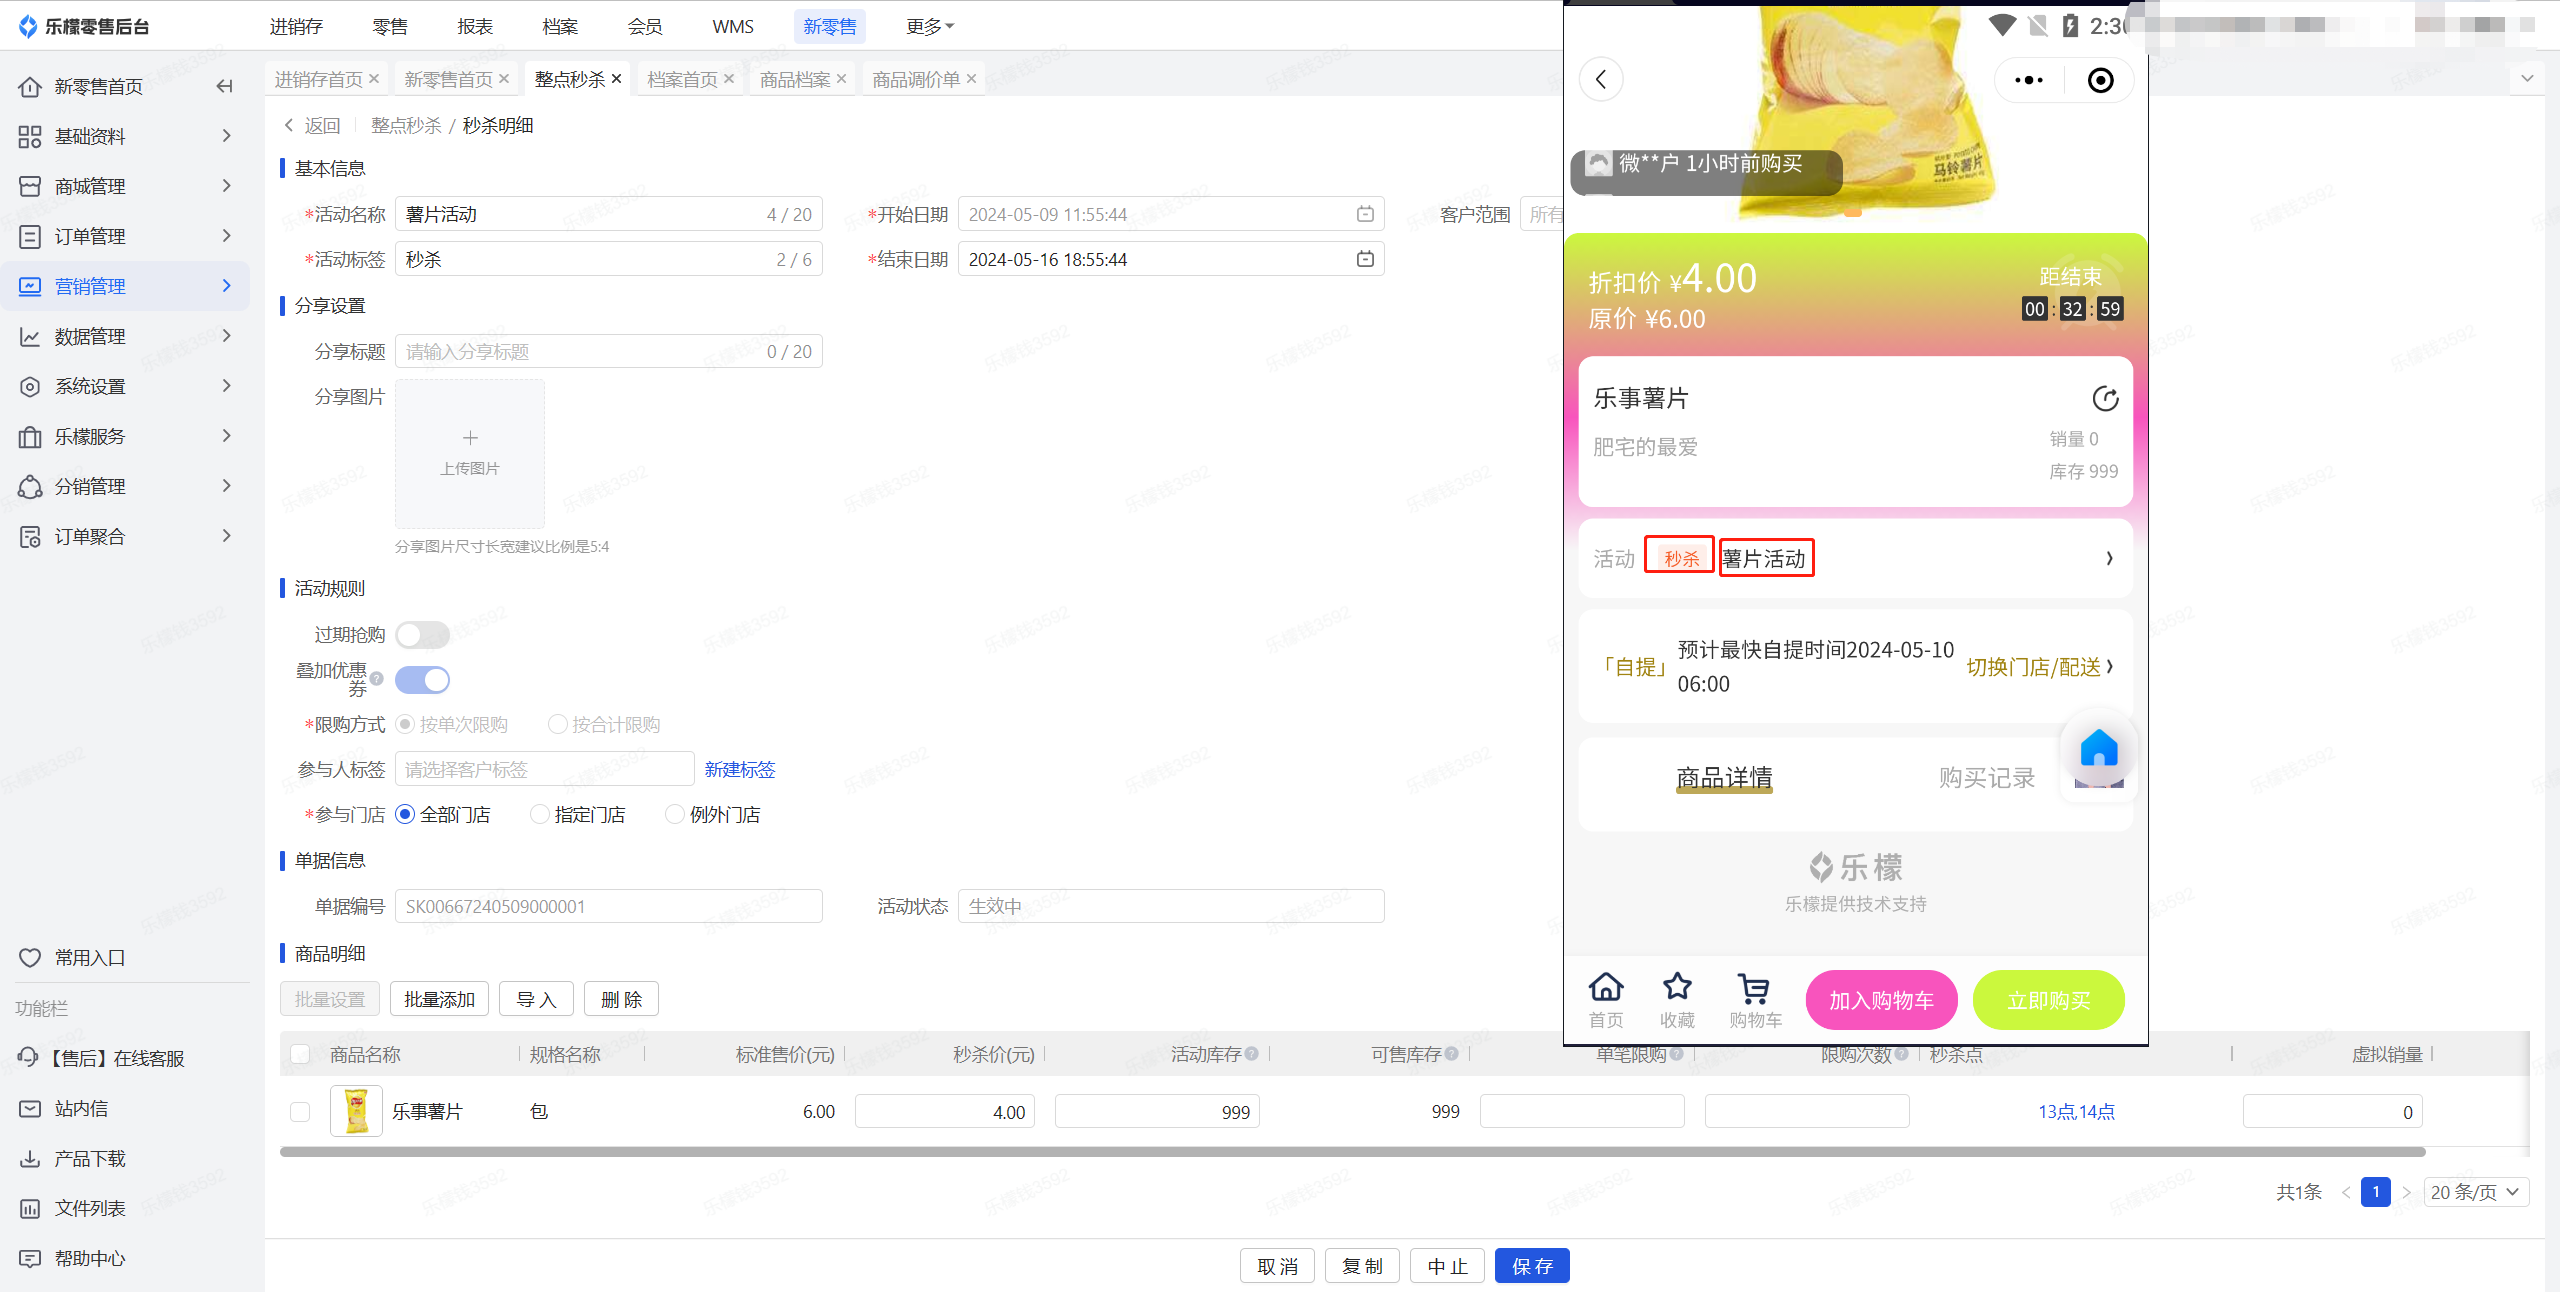
Task: Click the 13点,14点 seckill times link
Action: (2077, 1112)
